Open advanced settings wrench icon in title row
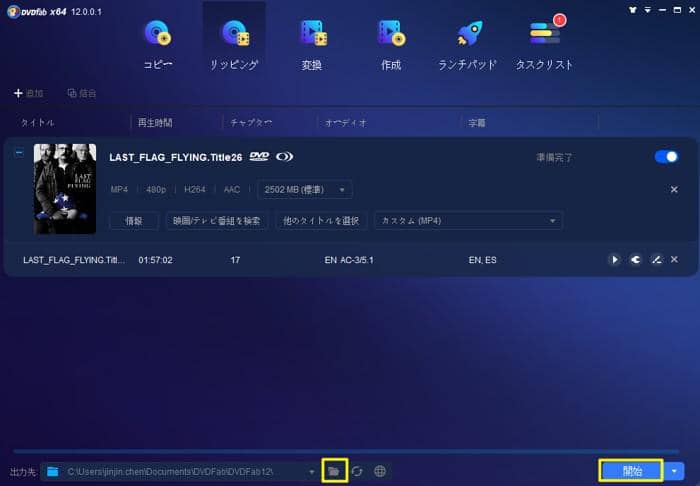 pyautogui.click(x=635, y=260)
